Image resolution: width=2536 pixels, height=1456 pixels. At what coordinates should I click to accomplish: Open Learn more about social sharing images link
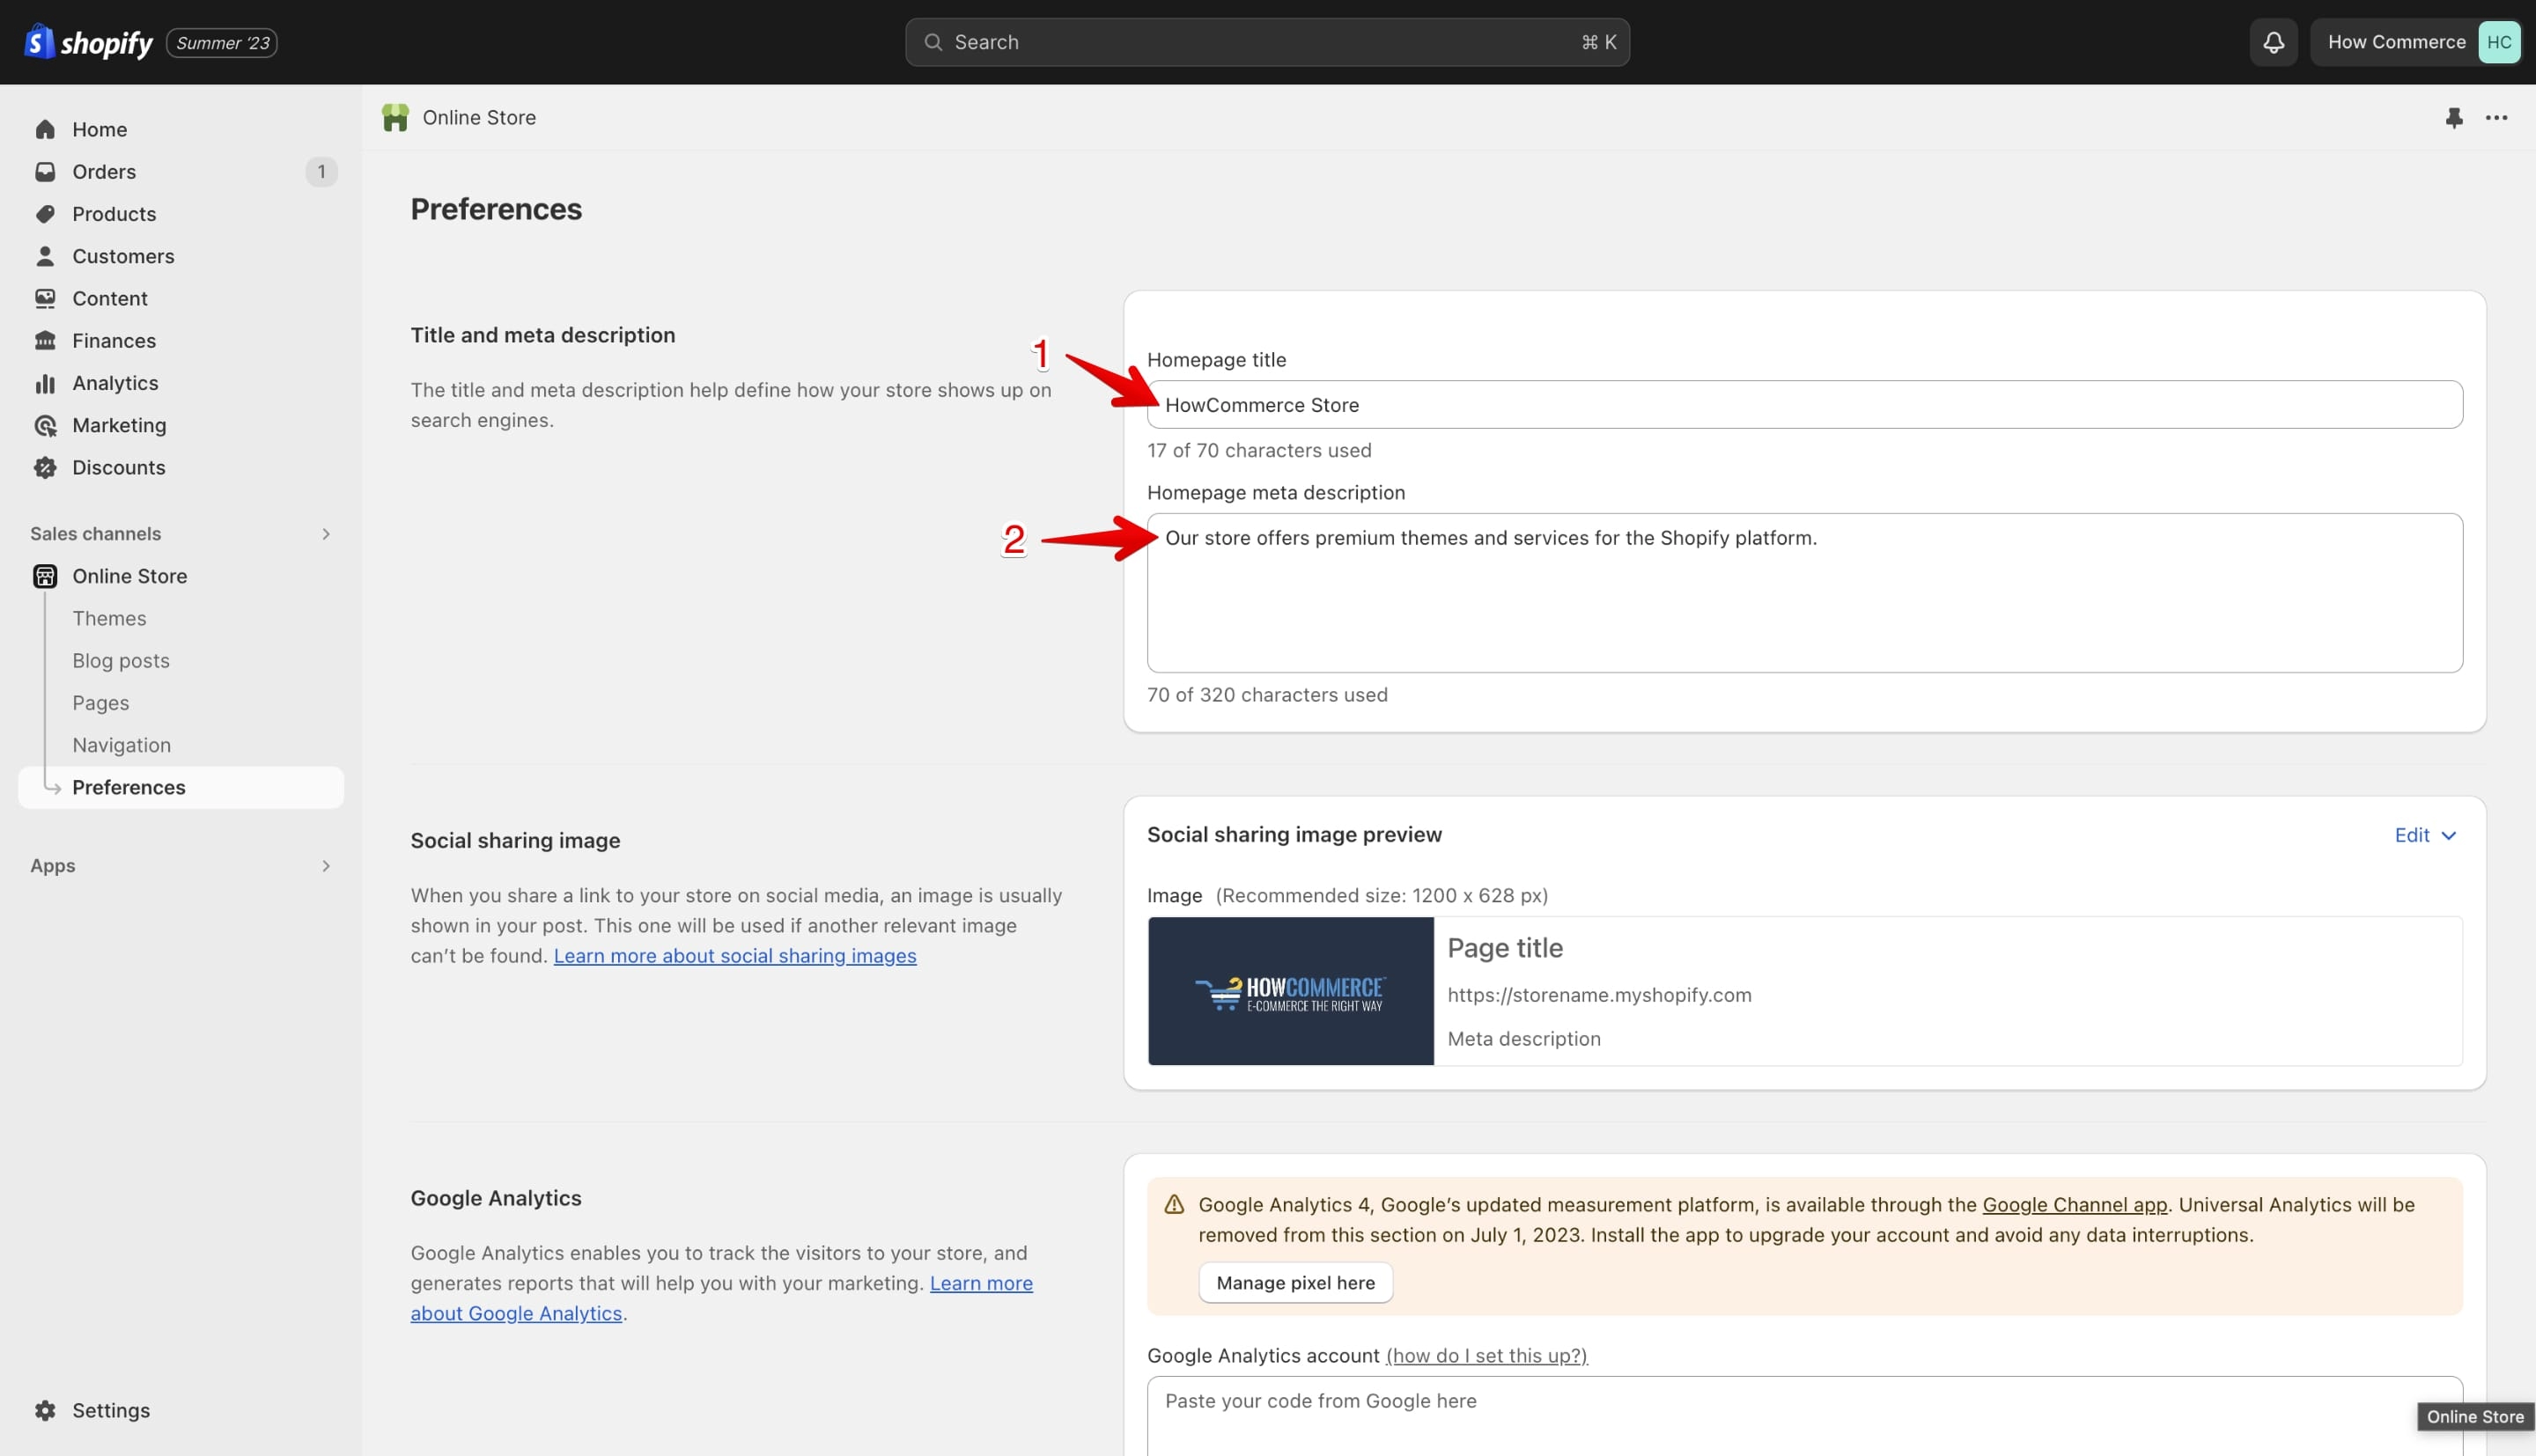735,956
